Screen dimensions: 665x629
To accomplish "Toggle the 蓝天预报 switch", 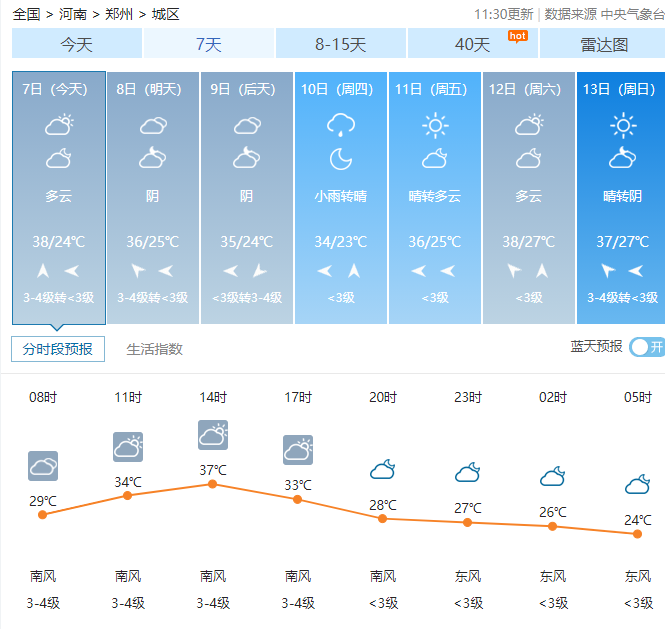I will point(647,347).
